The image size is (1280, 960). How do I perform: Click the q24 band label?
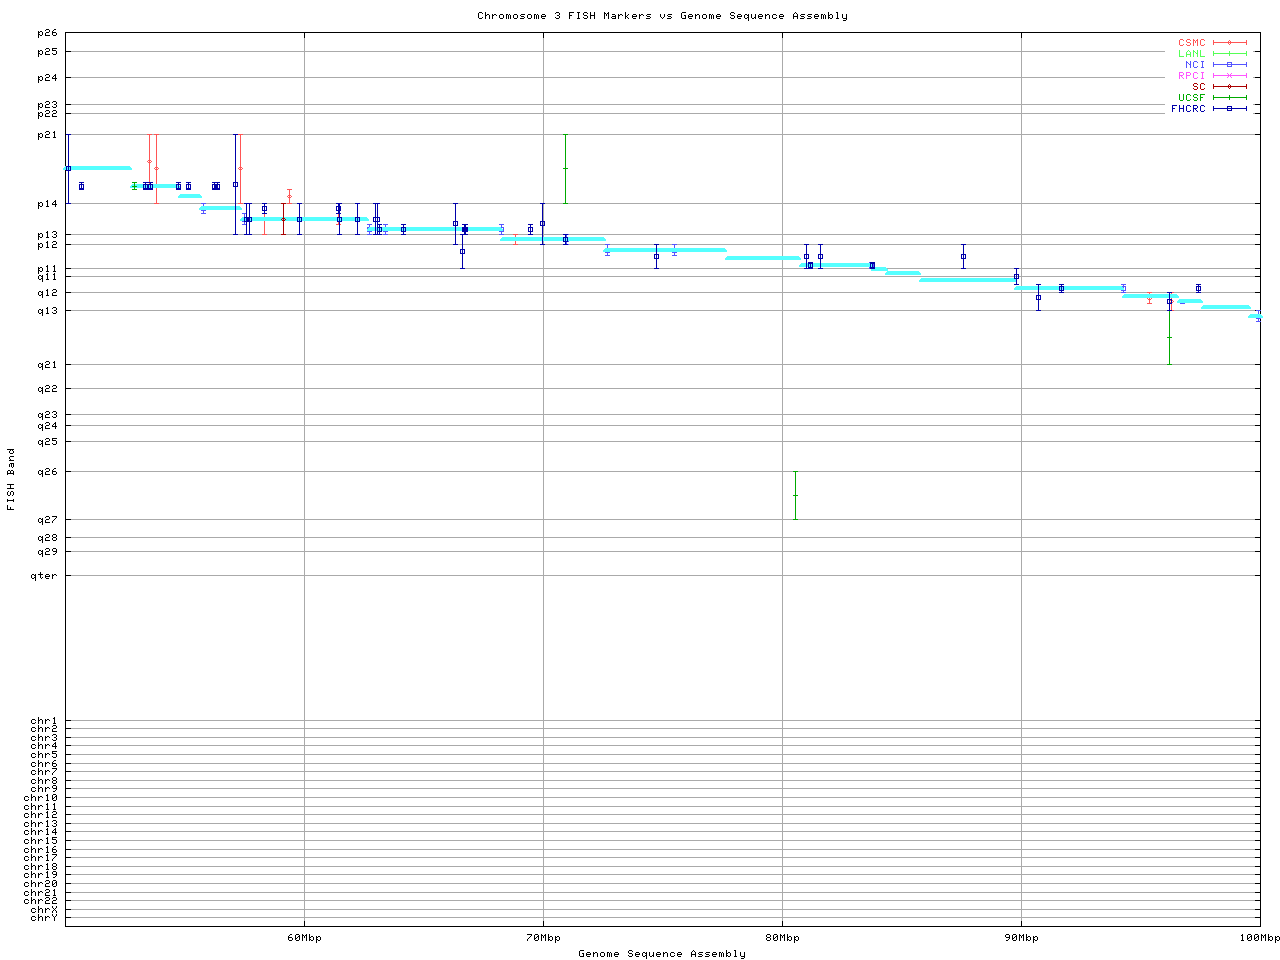point(48,426)
